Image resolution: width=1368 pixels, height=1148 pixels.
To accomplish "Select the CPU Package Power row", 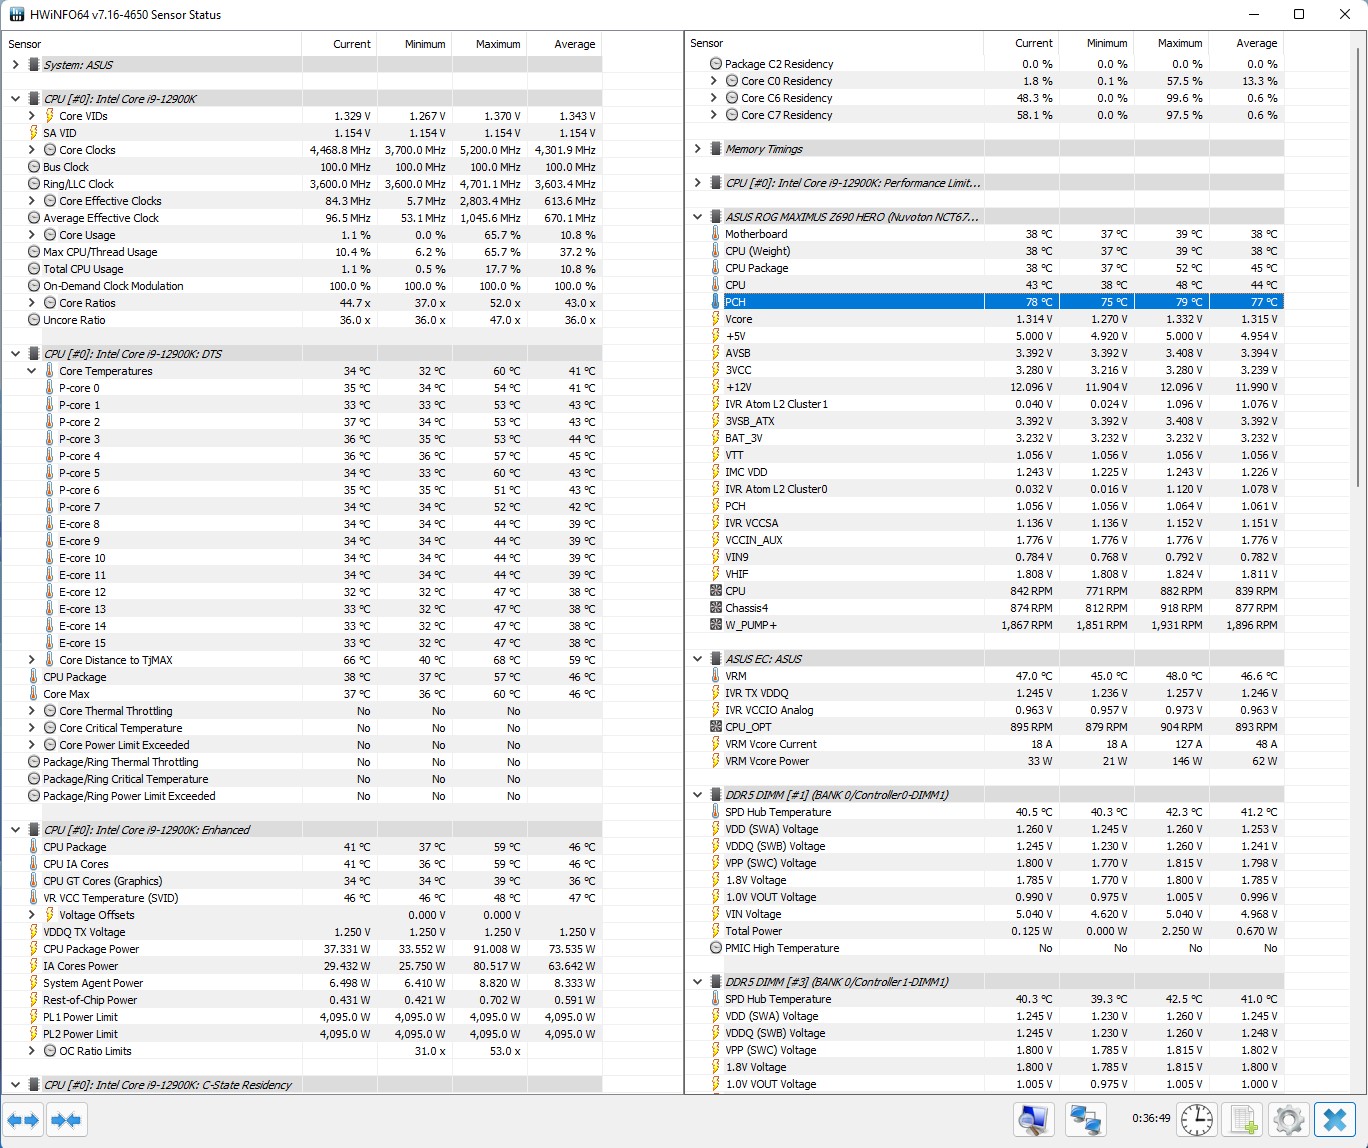I will (x=301, y=949).
